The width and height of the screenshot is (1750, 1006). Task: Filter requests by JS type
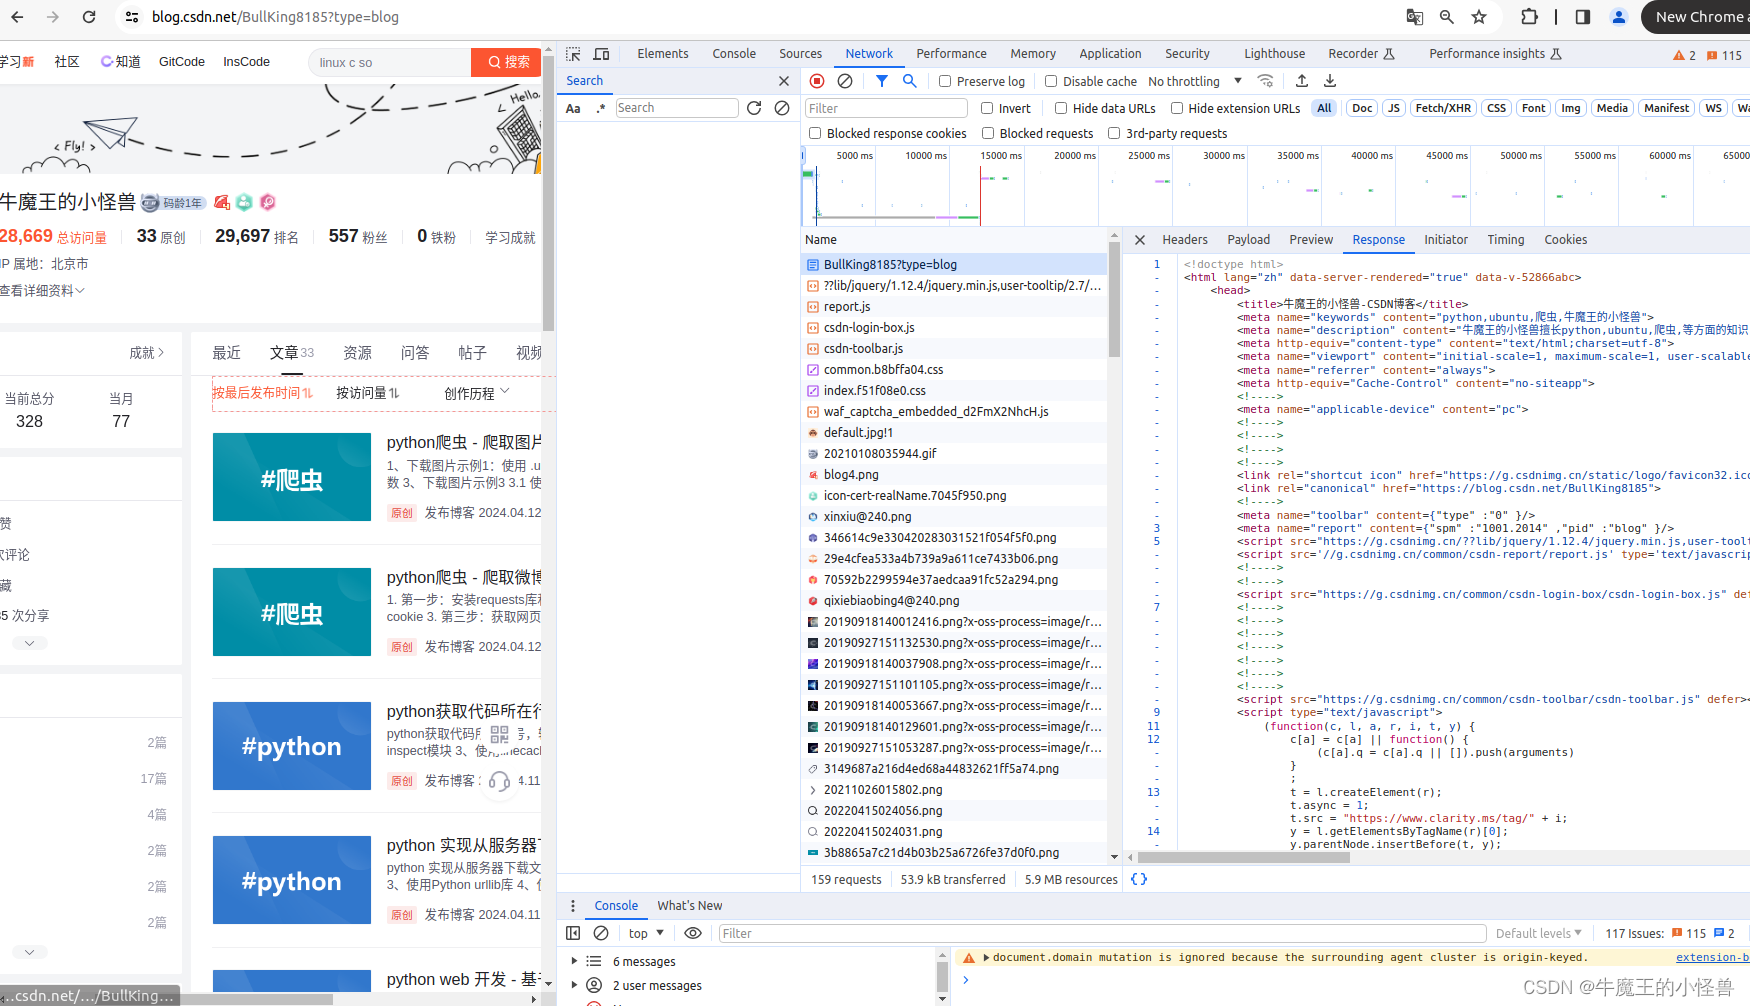pos(1394,108)
